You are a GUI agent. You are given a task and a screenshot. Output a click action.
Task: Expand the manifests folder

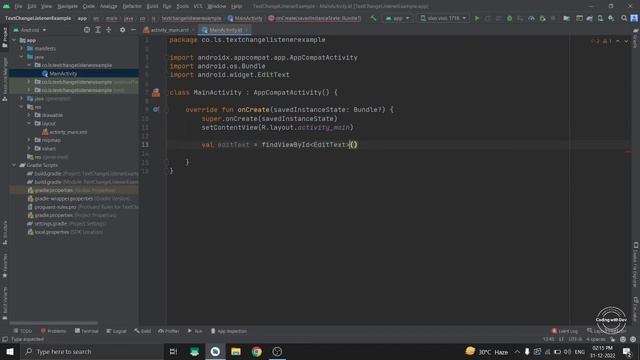pos(22,48)
